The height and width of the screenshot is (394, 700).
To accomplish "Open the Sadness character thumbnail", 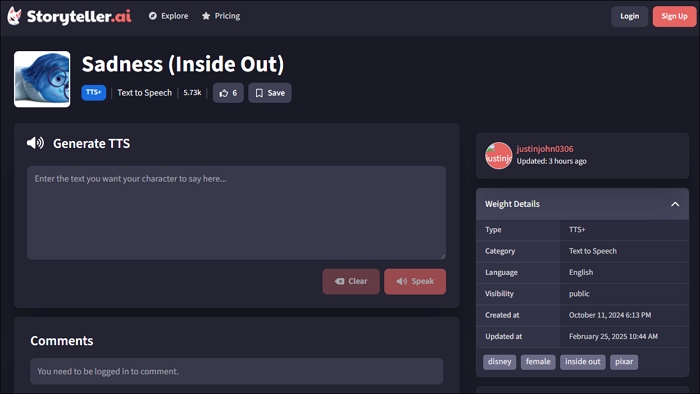I will [x=42, y=79].
